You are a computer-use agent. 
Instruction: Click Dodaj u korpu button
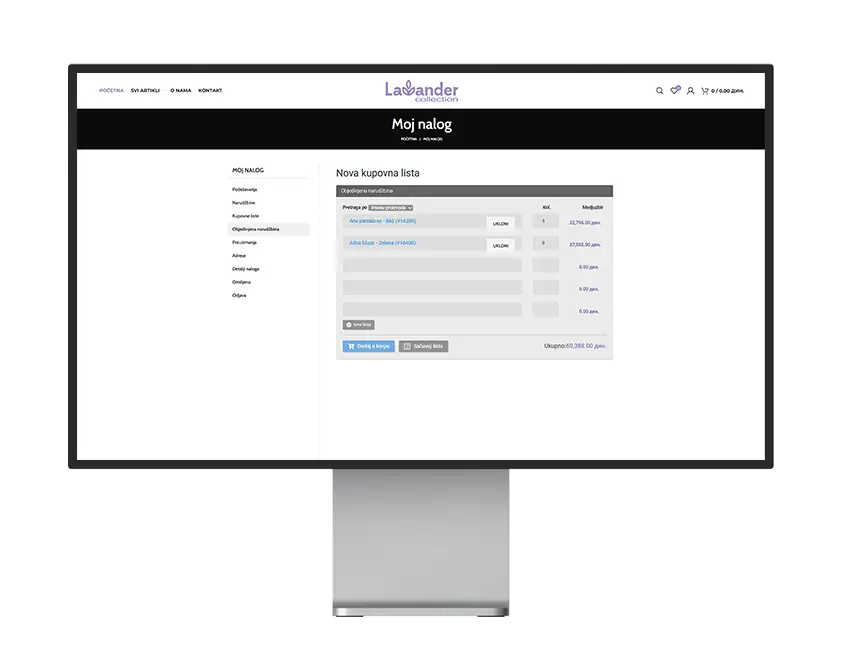click(368, 346)
